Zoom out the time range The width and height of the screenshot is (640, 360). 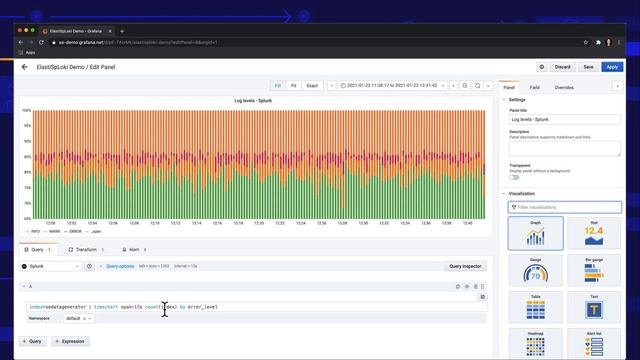tap(464, 86)
